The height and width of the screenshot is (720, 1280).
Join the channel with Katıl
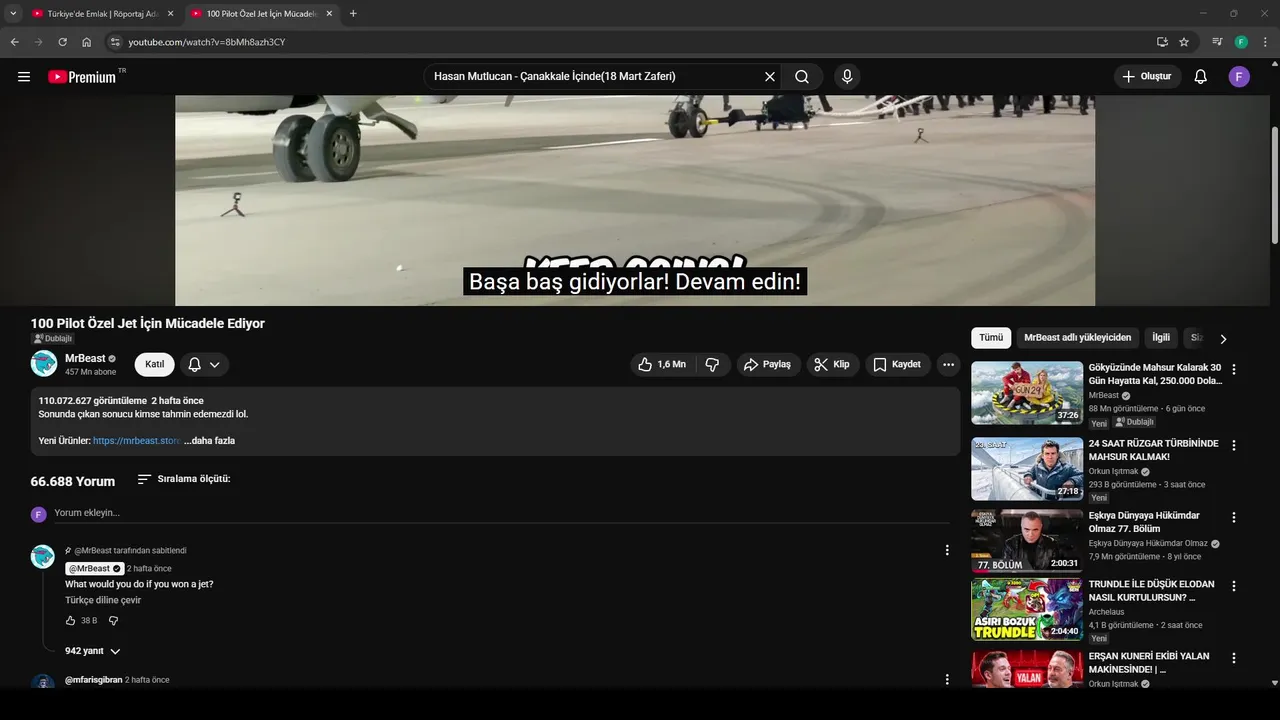coord(154,365)
